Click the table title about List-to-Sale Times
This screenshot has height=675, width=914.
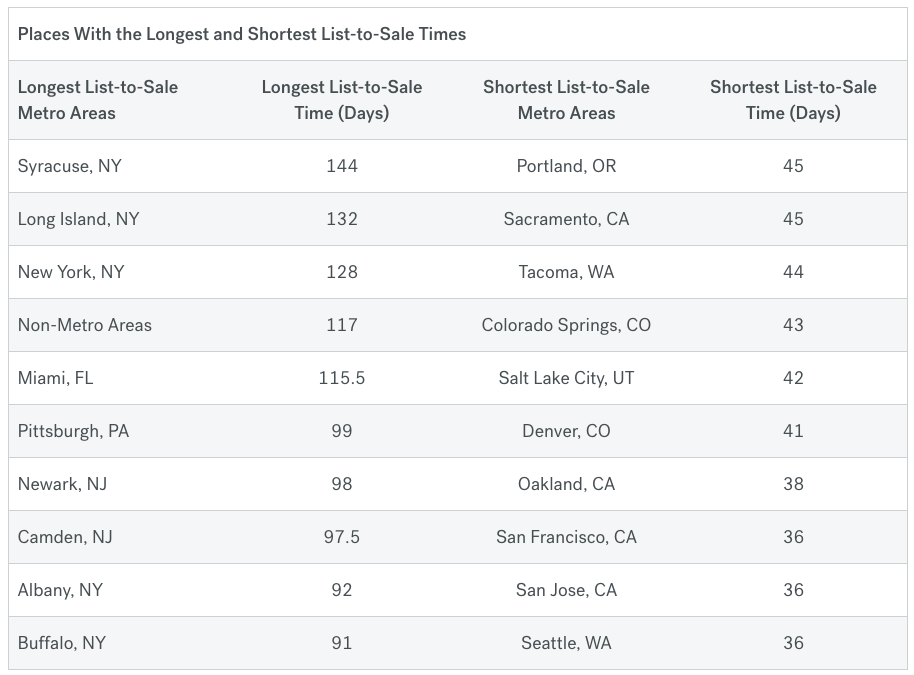[x=242, y=34]
